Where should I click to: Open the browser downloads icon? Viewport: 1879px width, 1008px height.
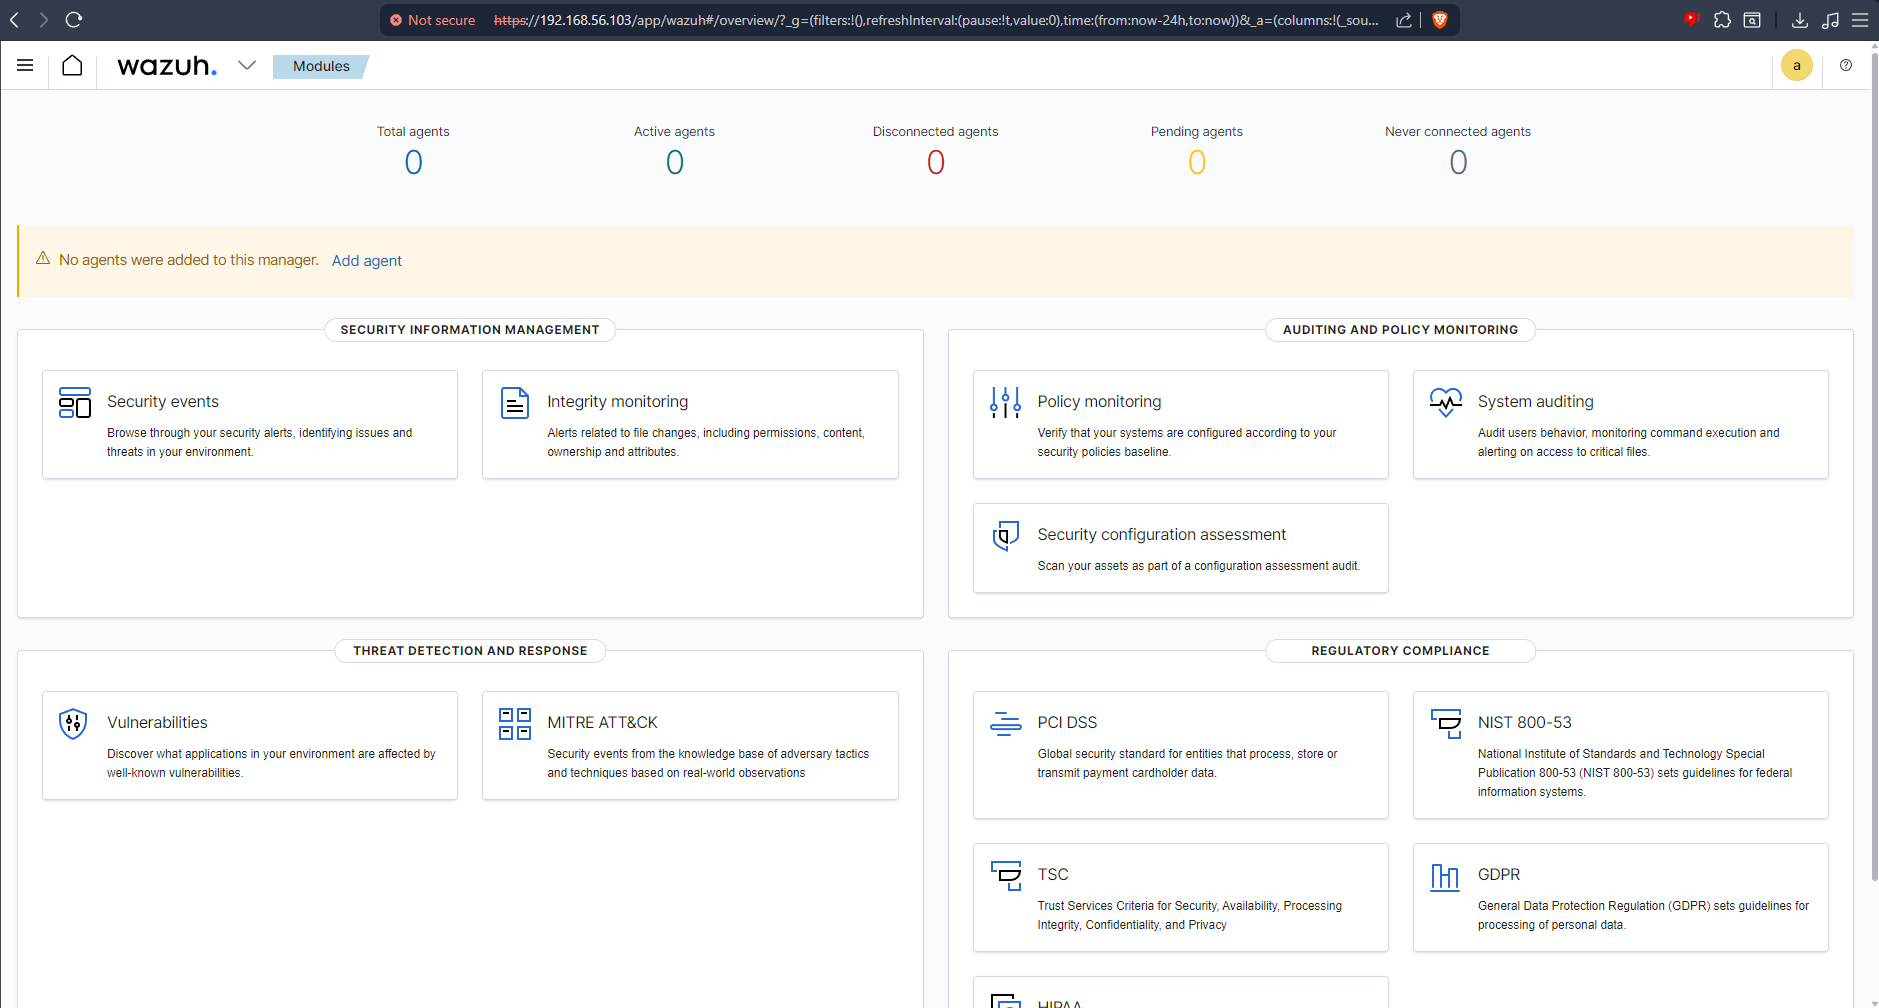click(1799, 19)
